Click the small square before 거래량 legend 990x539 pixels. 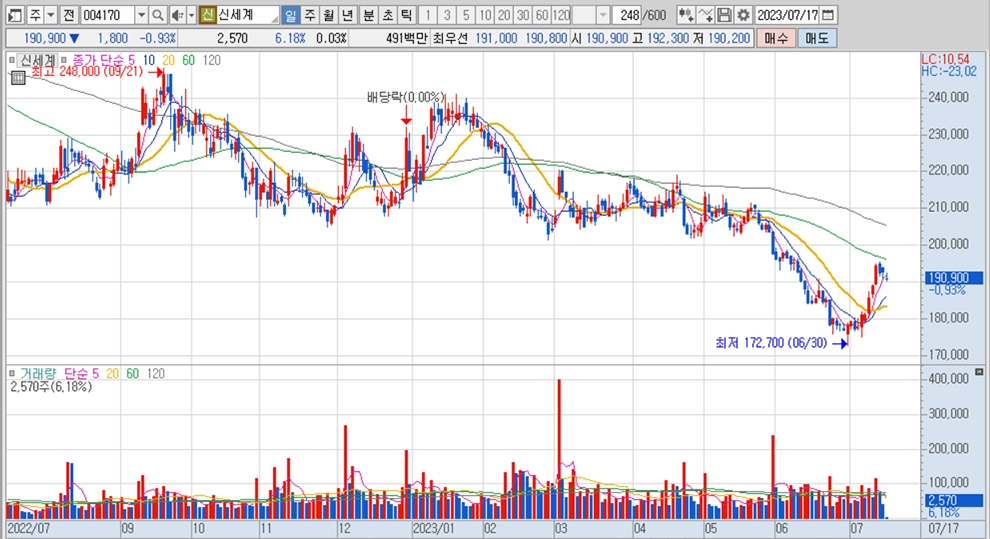coord(11,374)
